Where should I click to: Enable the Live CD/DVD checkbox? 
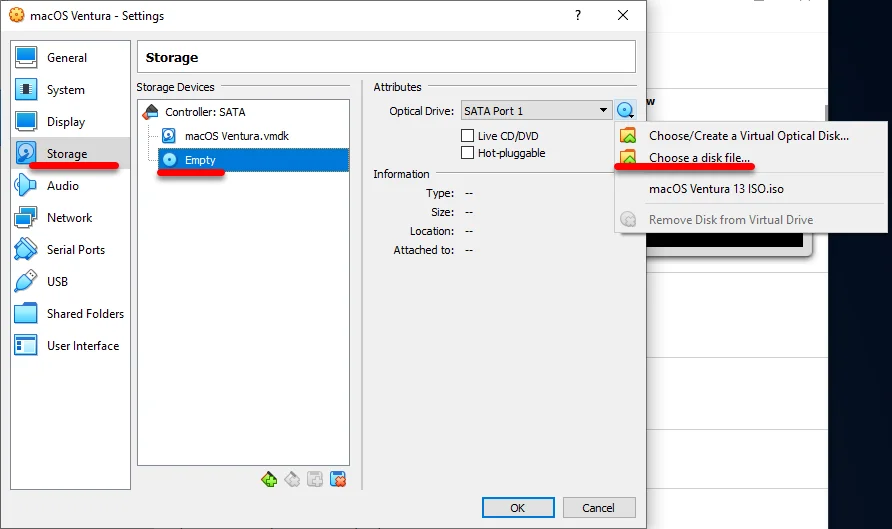467,135
